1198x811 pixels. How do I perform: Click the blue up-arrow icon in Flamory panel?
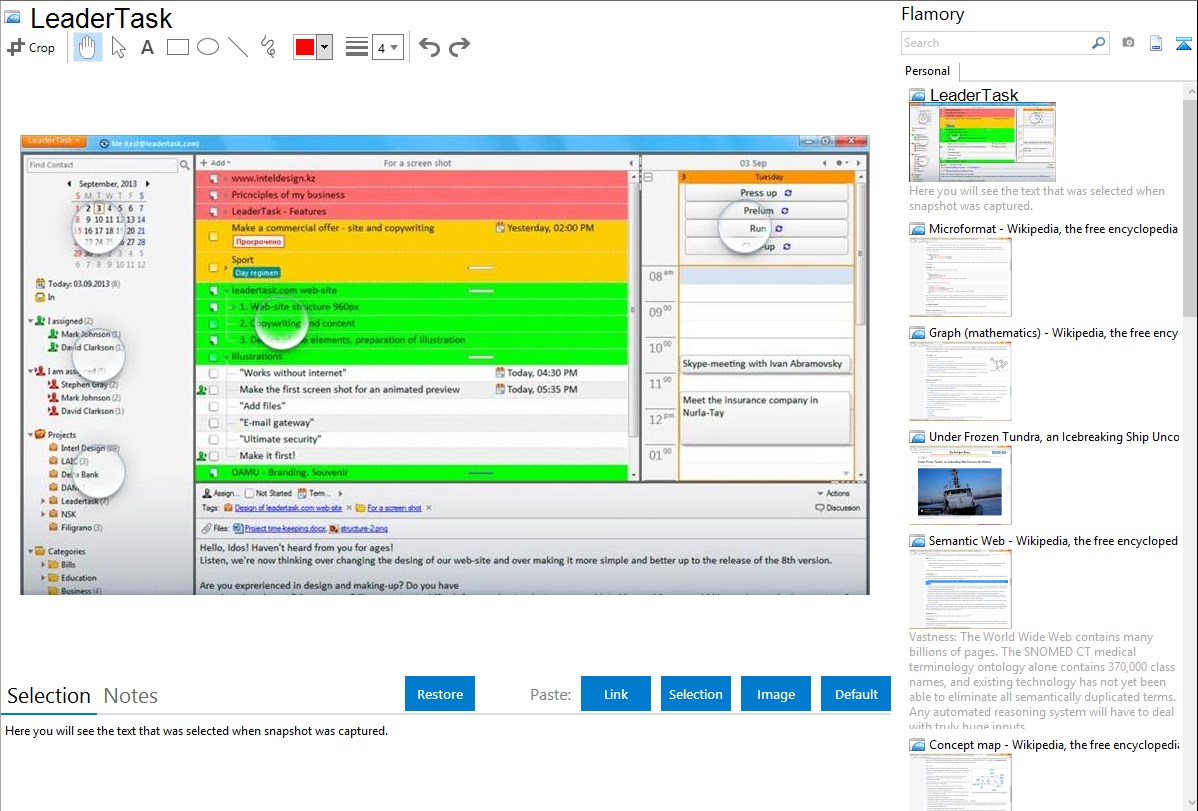[x=1183, y=43]
